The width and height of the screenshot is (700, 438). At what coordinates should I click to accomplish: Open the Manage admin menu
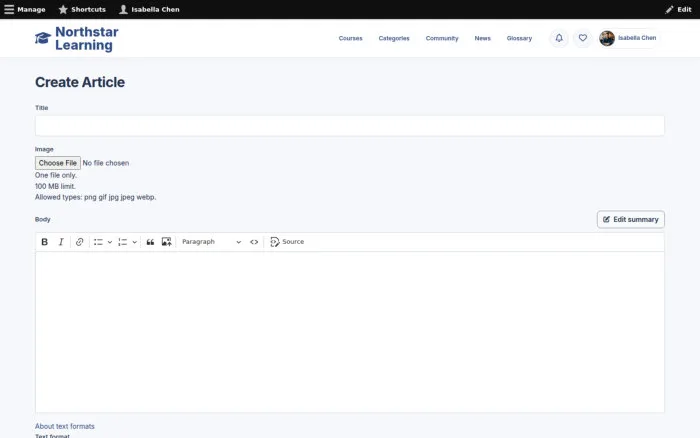pyautogui.click(x=25, y=9)
